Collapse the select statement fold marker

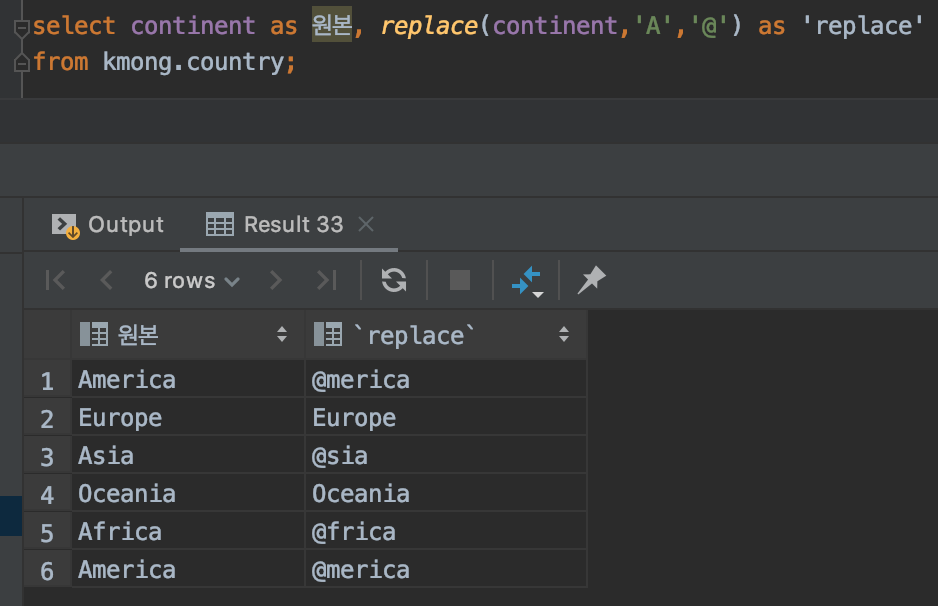(x=21, y=28)
